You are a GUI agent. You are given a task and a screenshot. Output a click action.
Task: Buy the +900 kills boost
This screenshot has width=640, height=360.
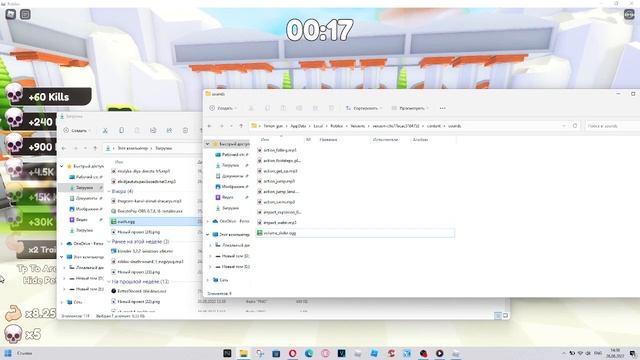pos(31,147)
